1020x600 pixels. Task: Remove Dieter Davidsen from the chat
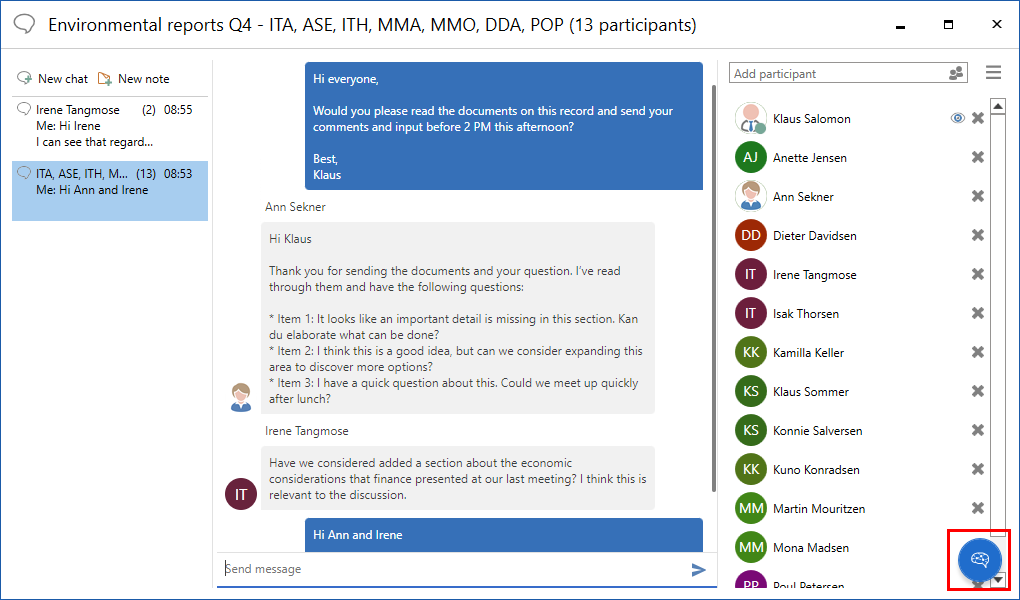pyautogui.click(x=978, y=235)
